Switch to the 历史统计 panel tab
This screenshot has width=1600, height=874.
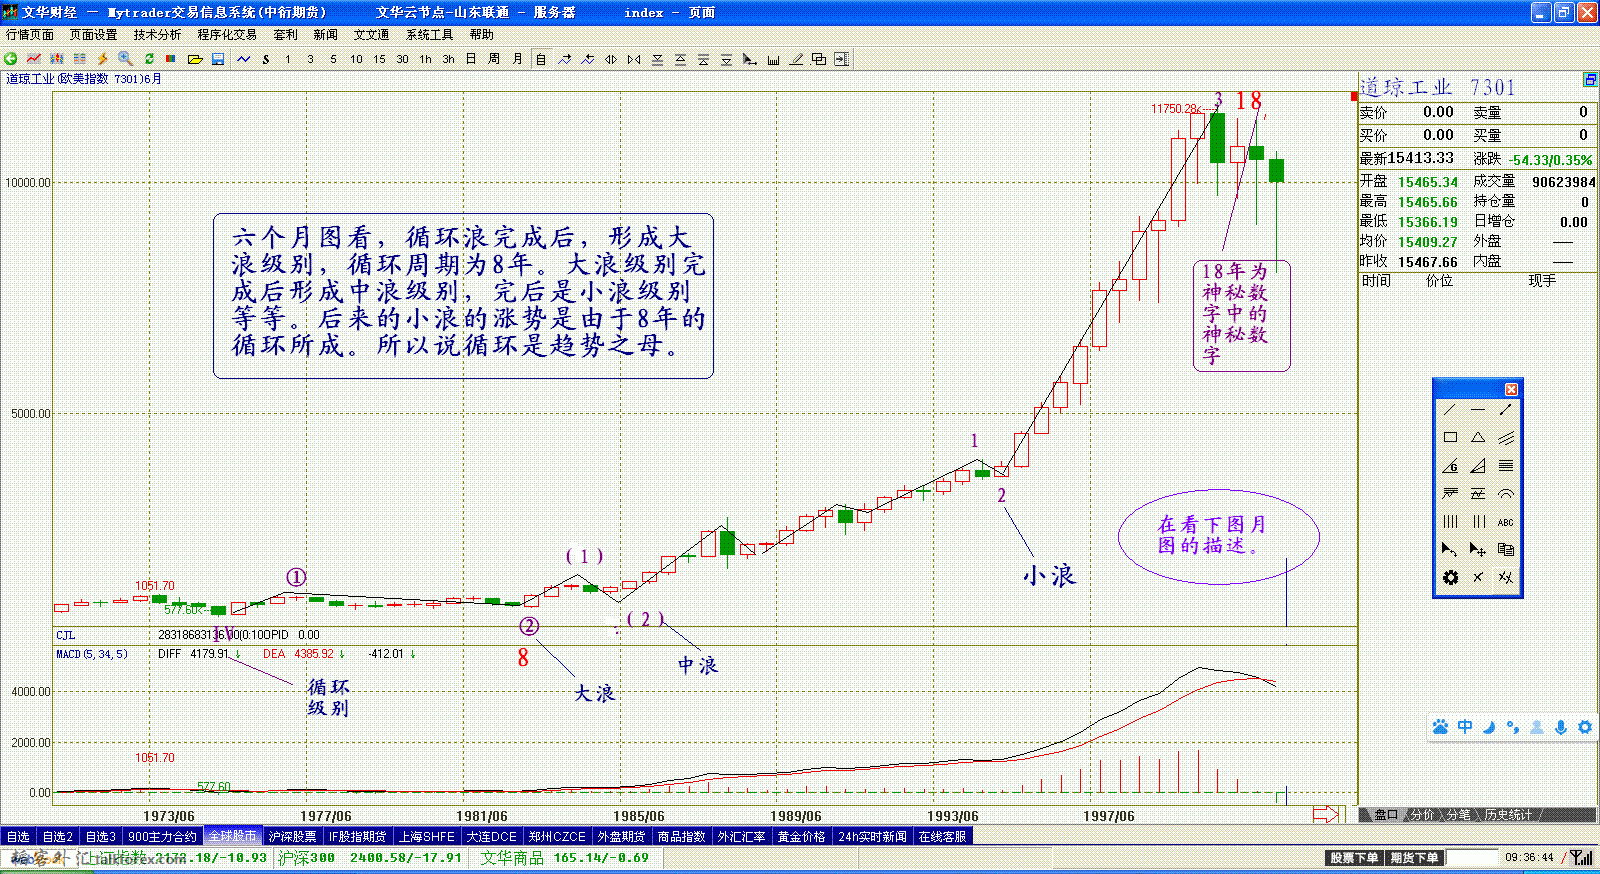click(x=1508, y=815)
